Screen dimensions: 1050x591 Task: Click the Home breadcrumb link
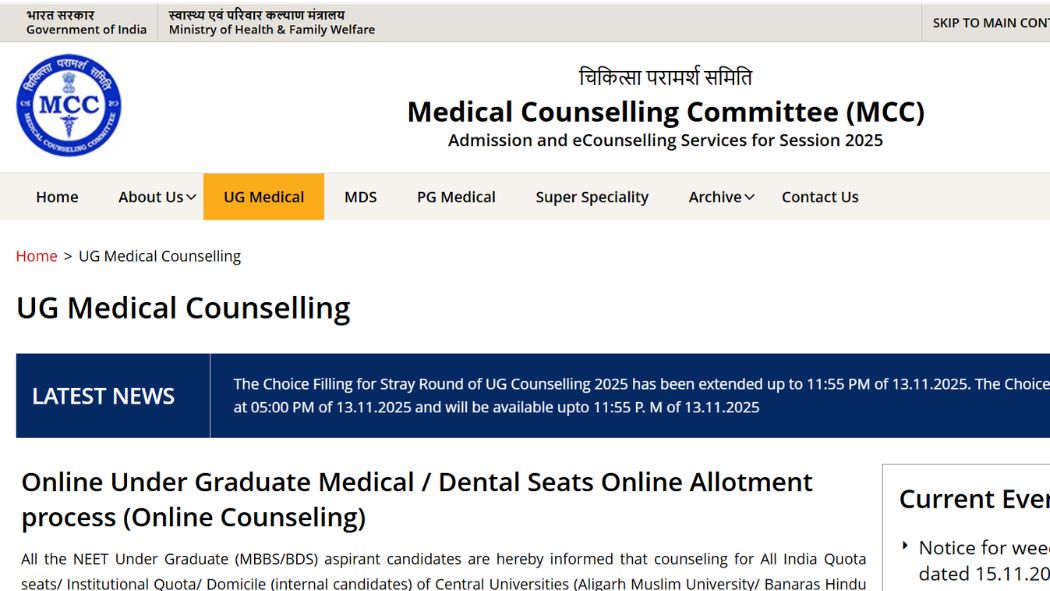click(36, 256)
